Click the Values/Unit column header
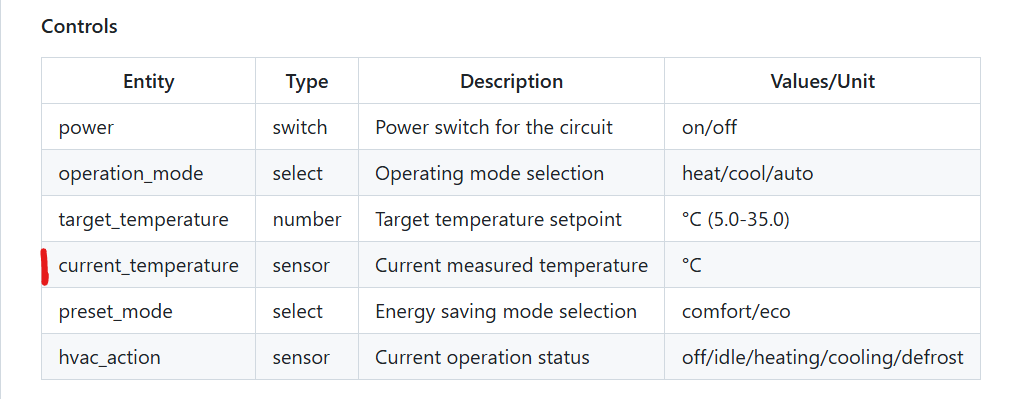The height and width of the screenshot is (399, 1027). click(823, 81)
